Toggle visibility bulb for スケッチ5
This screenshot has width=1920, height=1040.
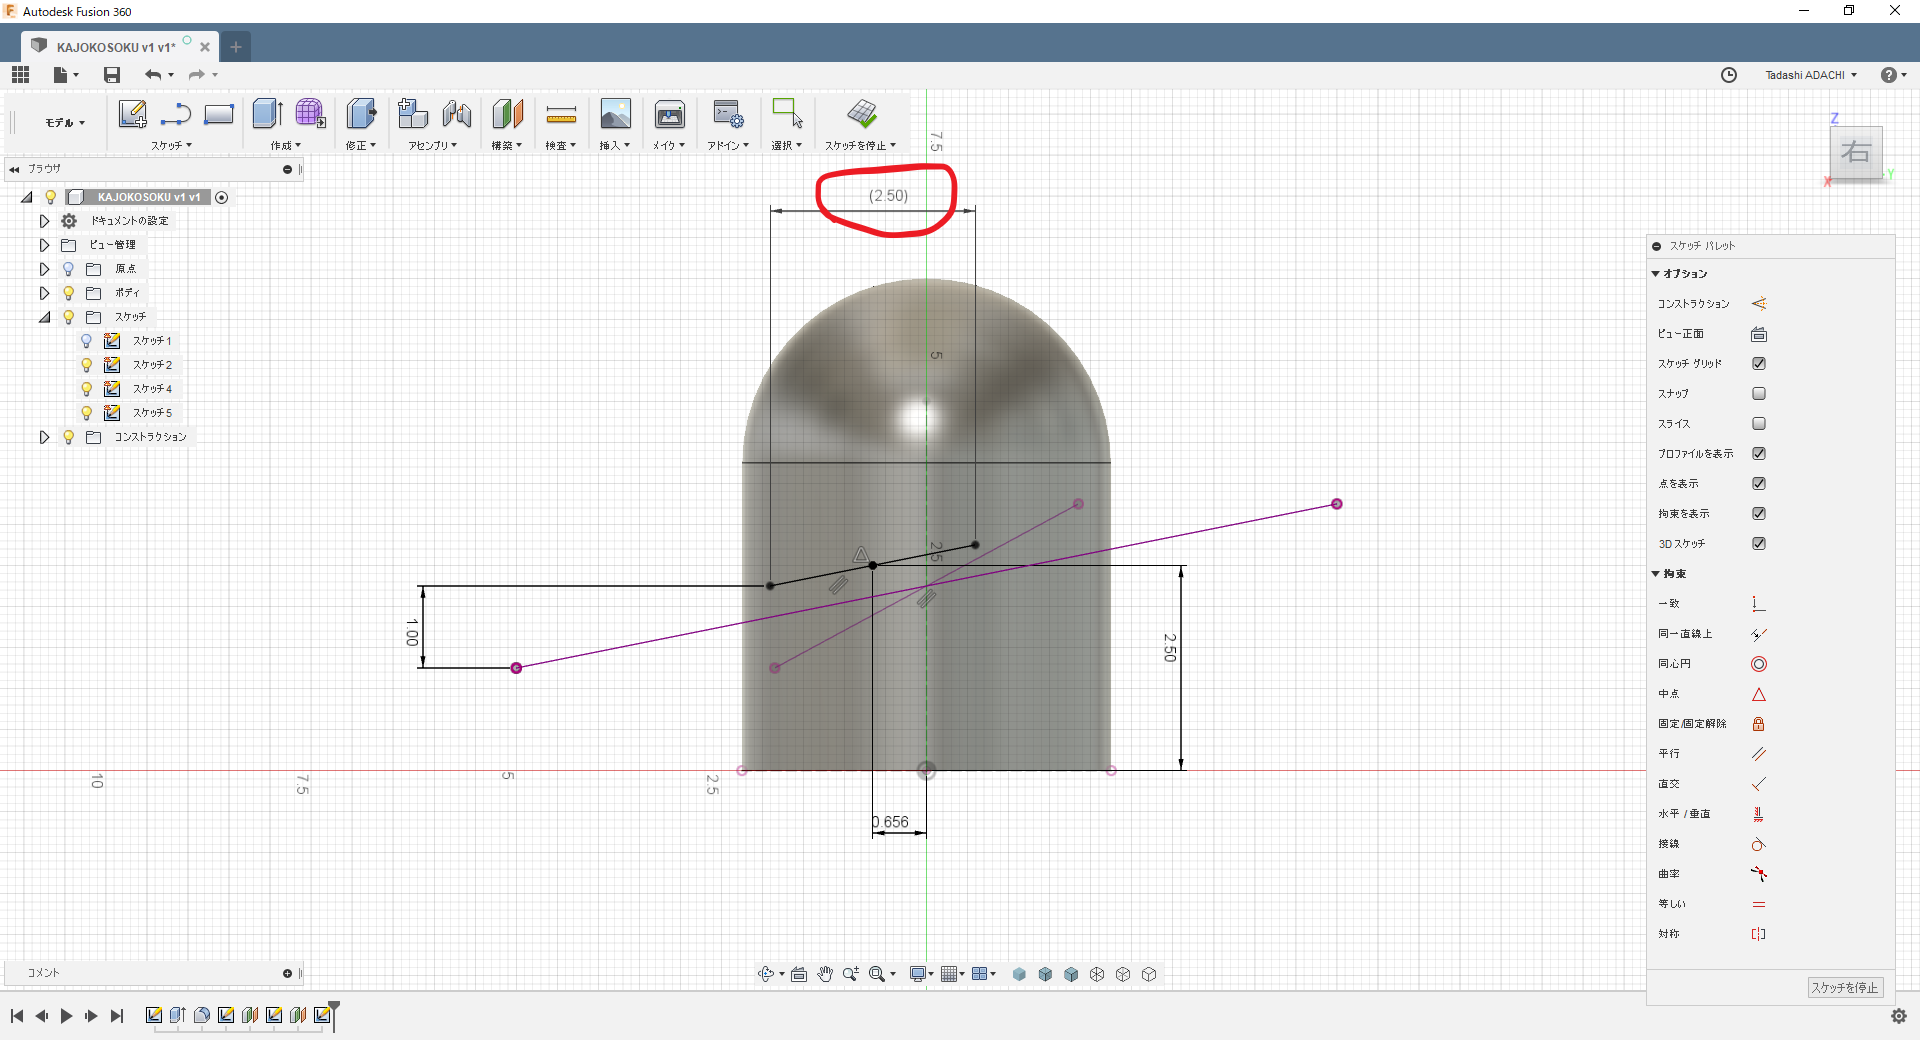click(x=87, y=413)
